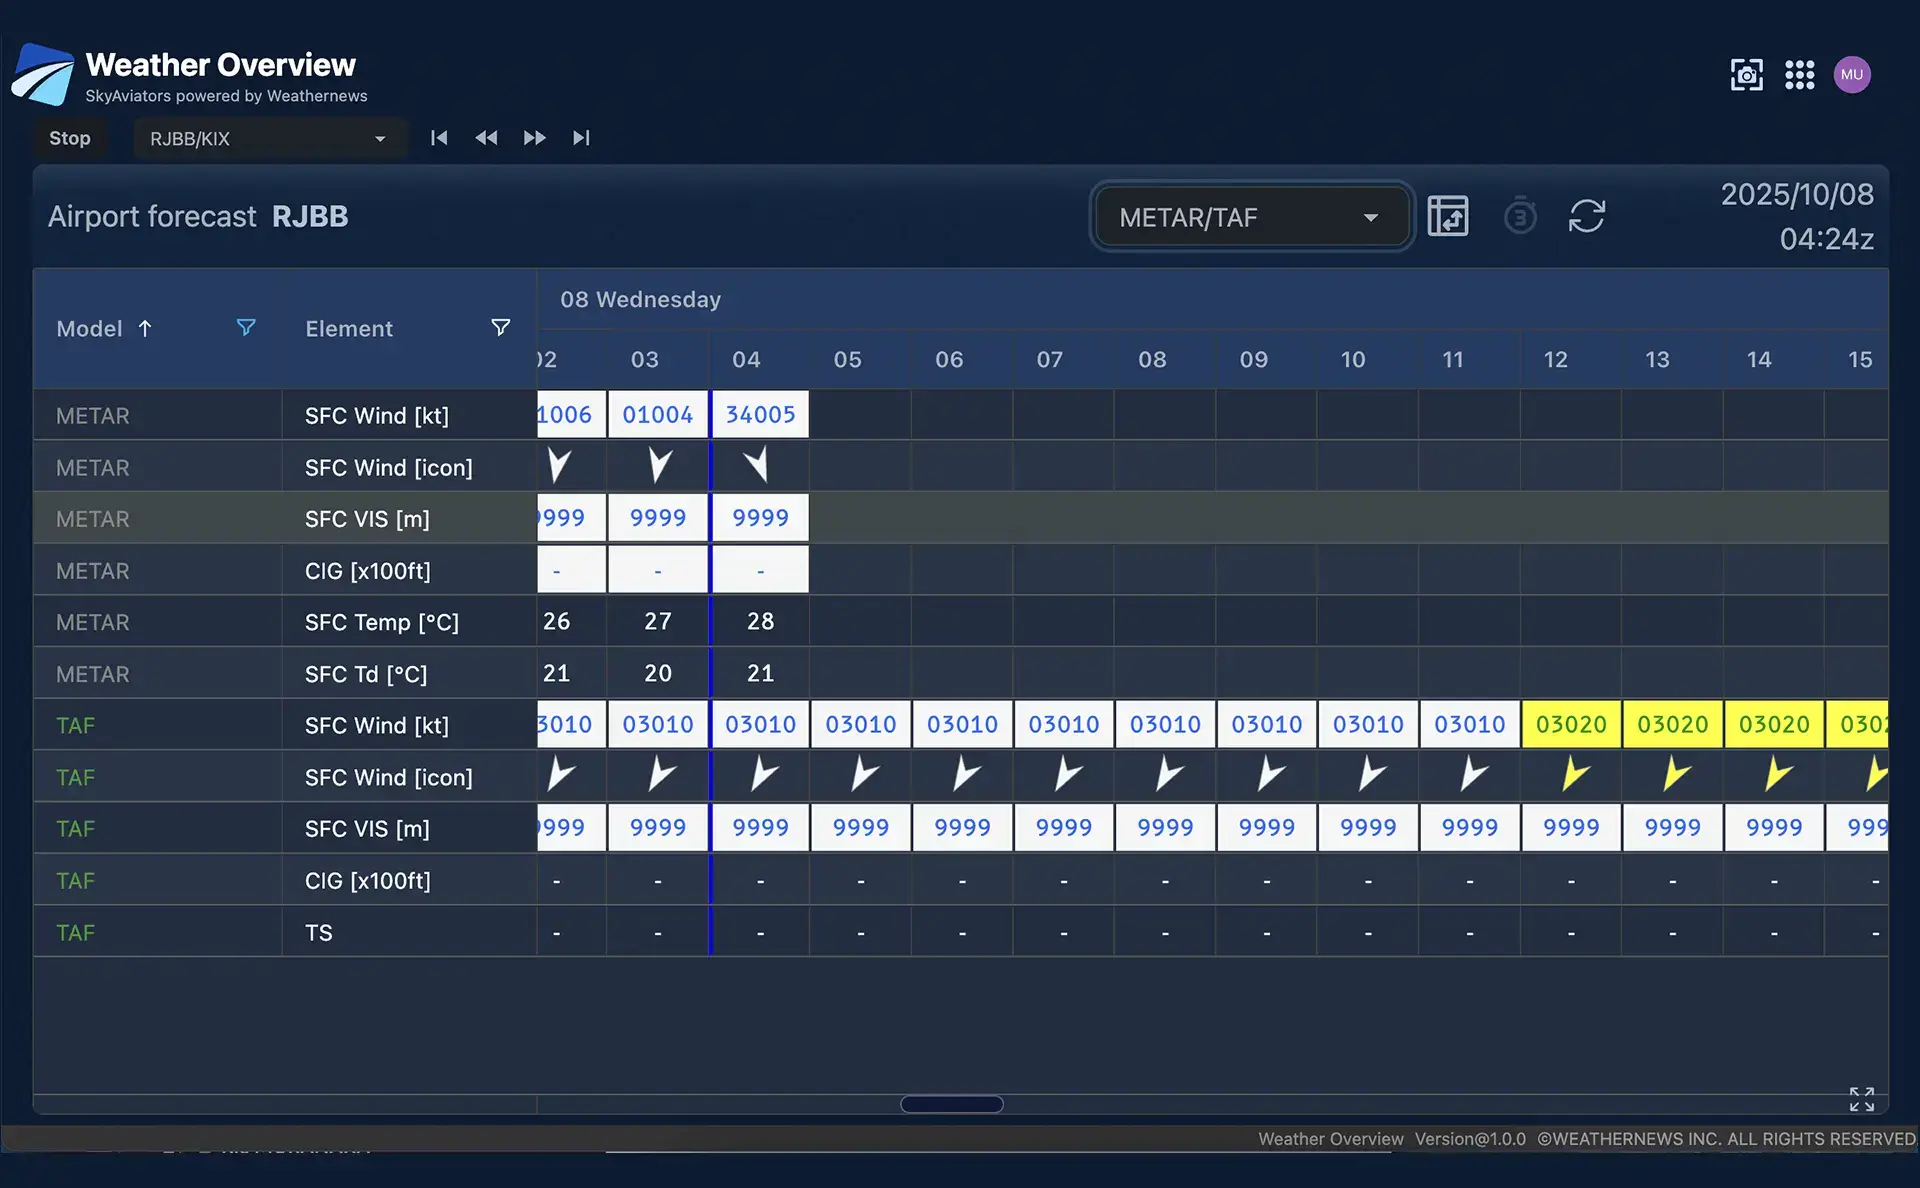This screenshot has width=1920, height=1188.
Task: Click the Weather Overview logo
Action: (43, 75)
